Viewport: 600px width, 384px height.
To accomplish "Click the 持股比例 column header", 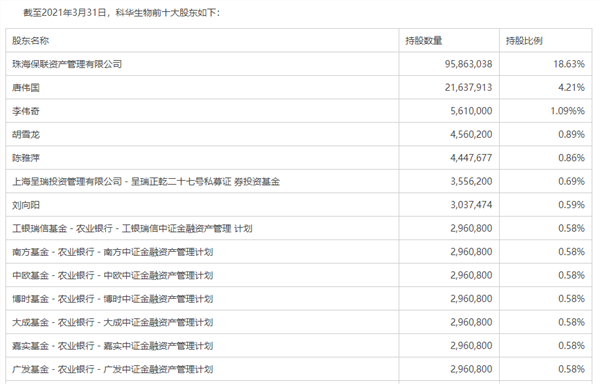I will point(524,41).
